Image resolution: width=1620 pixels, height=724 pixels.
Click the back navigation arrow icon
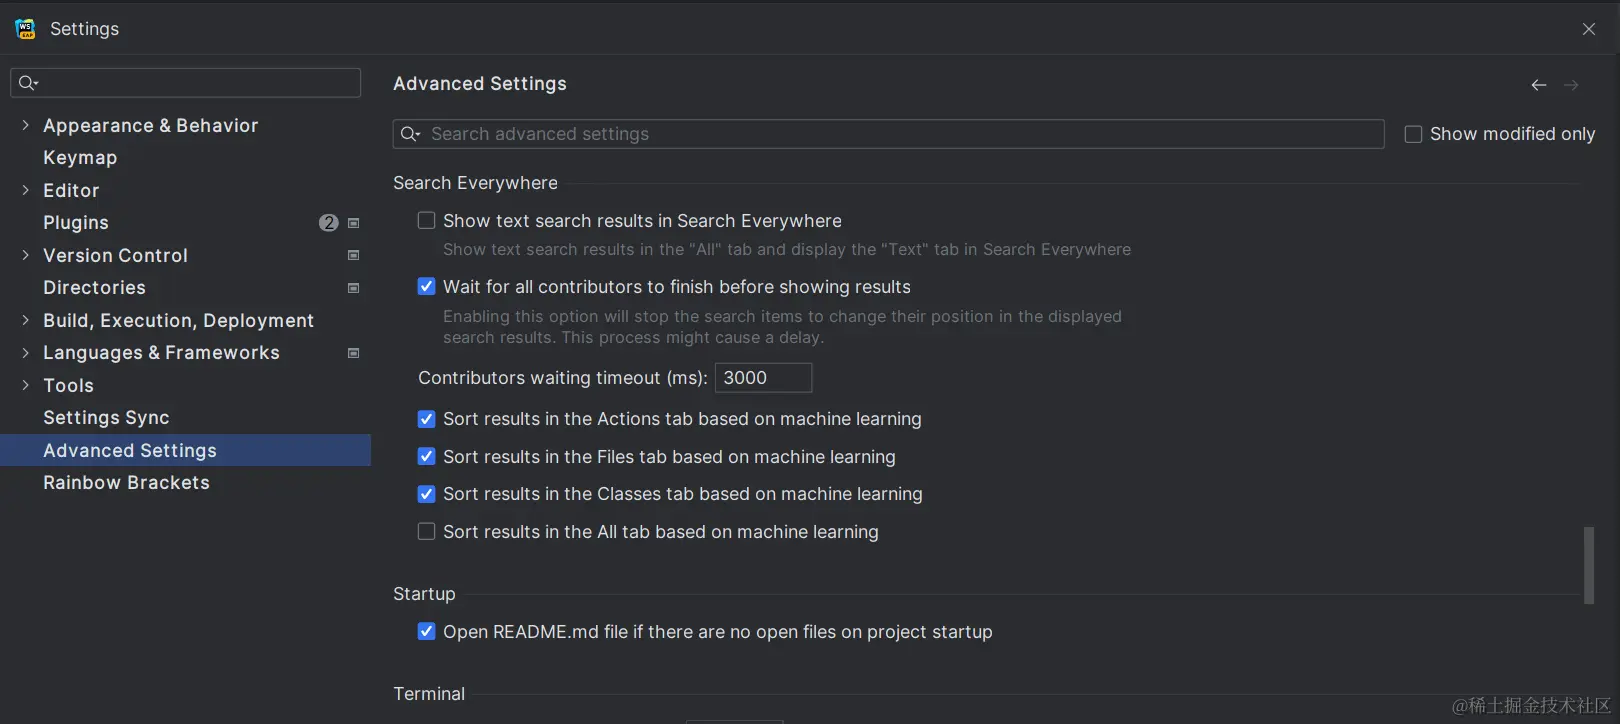[1539, 85]
